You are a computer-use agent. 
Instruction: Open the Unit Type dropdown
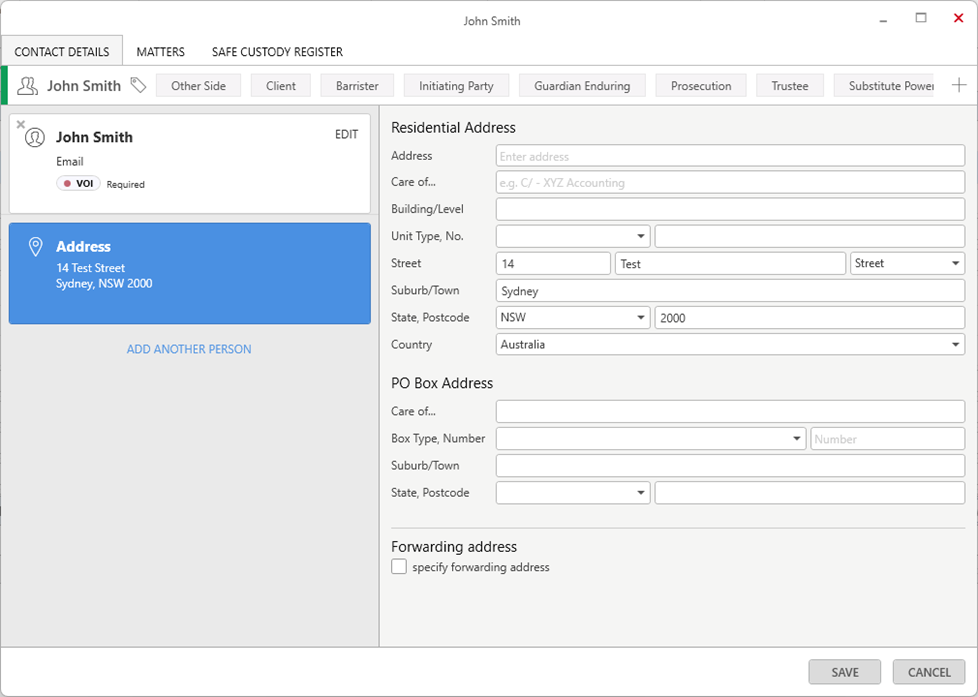tap(573, 236)
